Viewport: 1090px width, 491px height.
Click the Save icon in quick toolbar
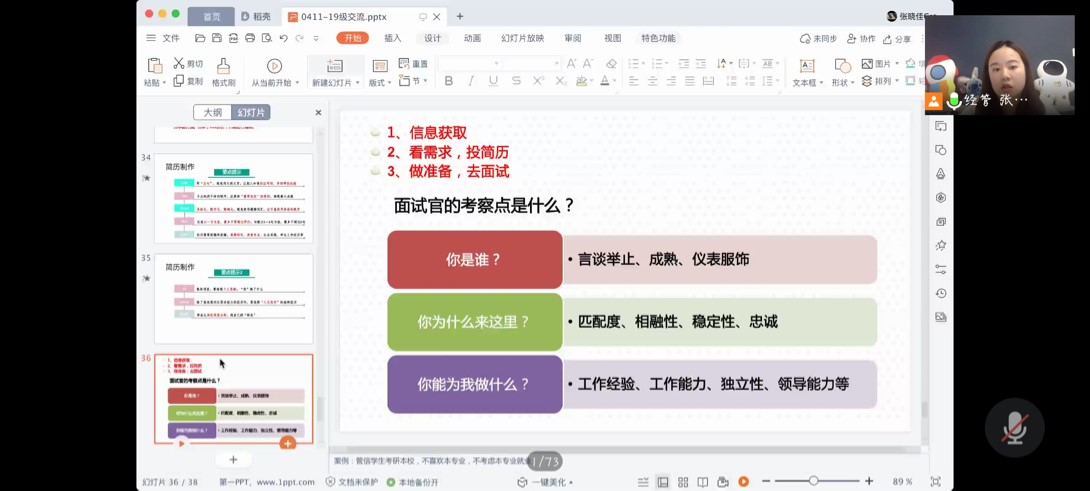coord(217,38)
